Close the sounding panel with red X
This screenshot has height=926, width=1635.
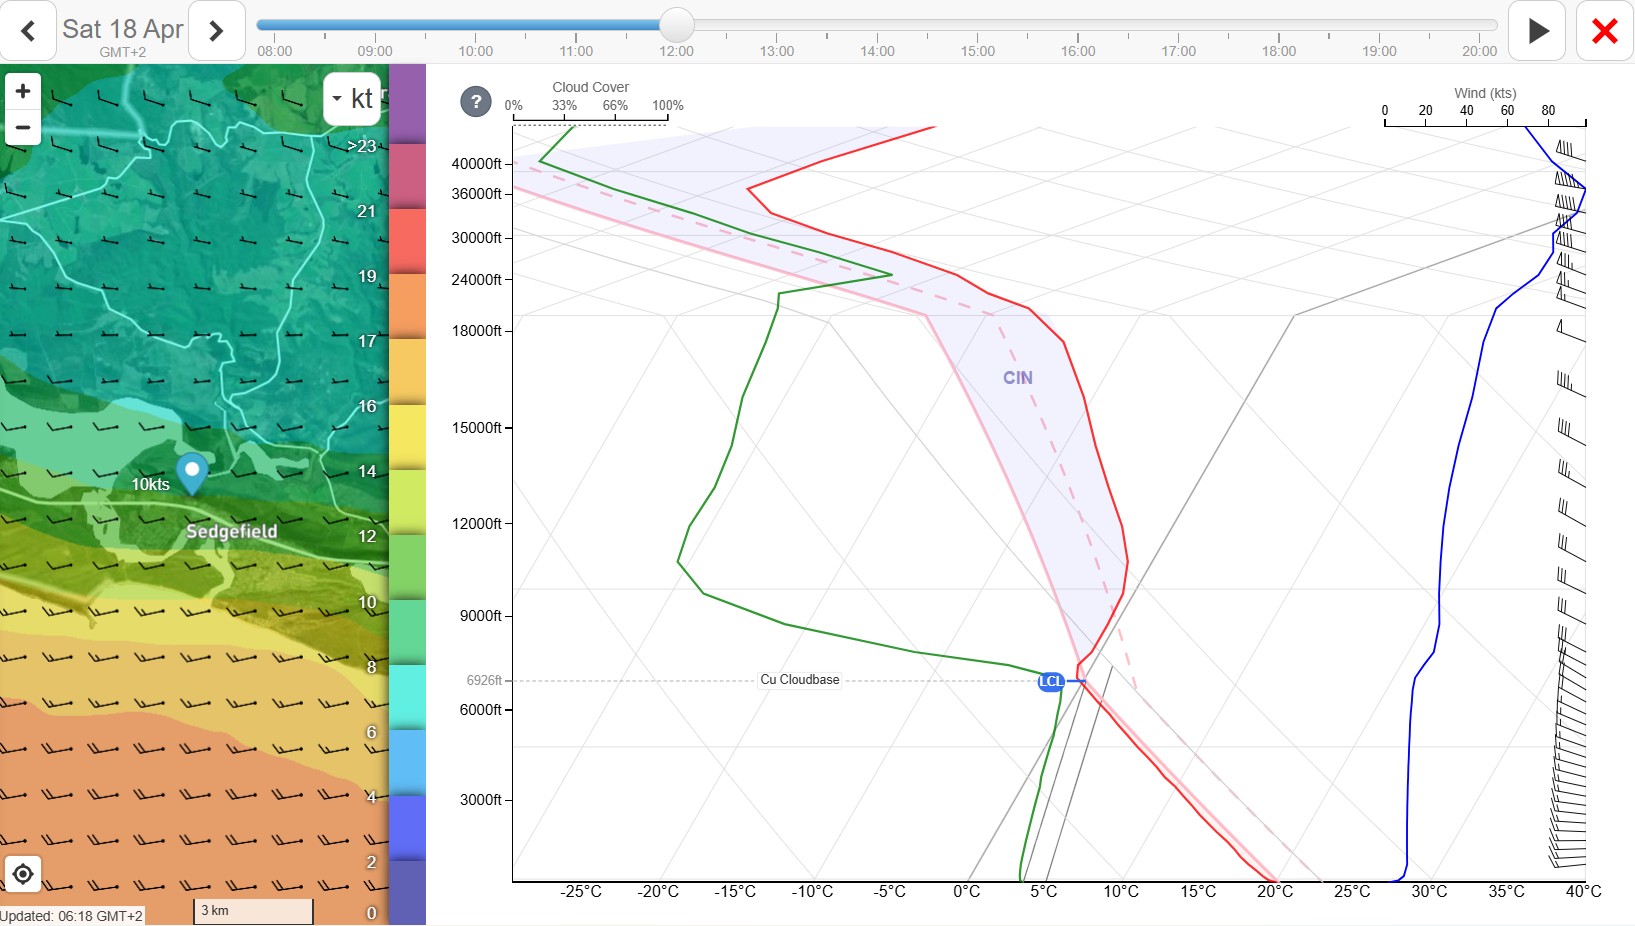click(x=1604, y=31)
